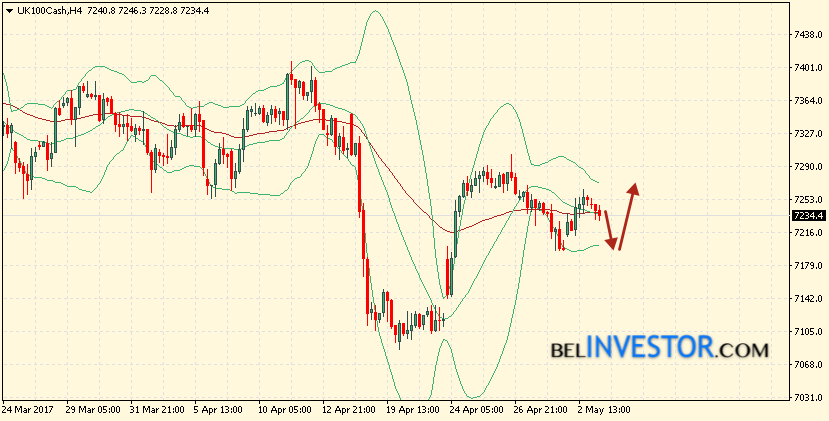The height and width of the screenshot is (421, 829).
Task: Pick the 7401.0 price axis label
Action: (x=808, y=68)
